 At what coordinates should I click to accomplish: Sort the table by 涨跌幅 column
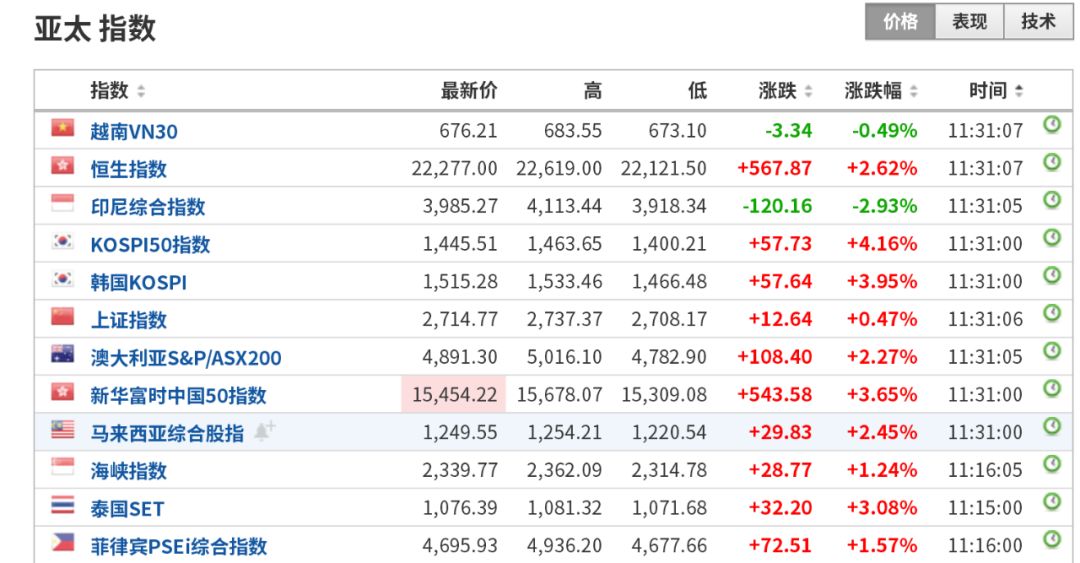tap(881, 91)
